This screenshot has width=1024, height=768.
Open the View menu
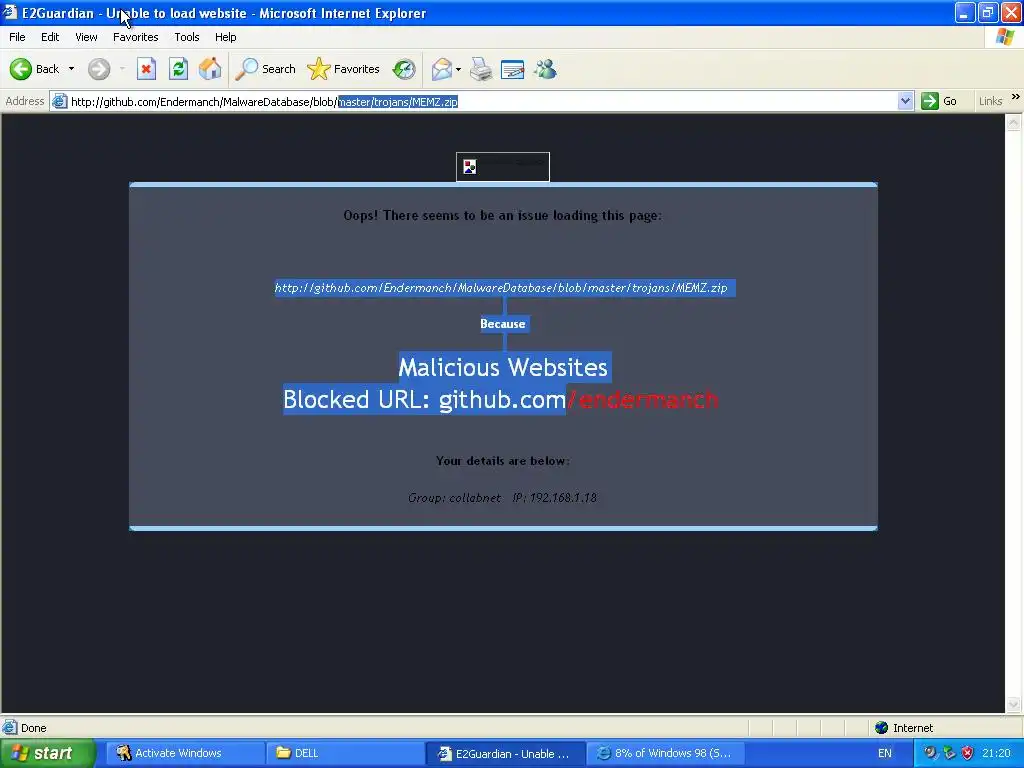(x=86, y=37)
